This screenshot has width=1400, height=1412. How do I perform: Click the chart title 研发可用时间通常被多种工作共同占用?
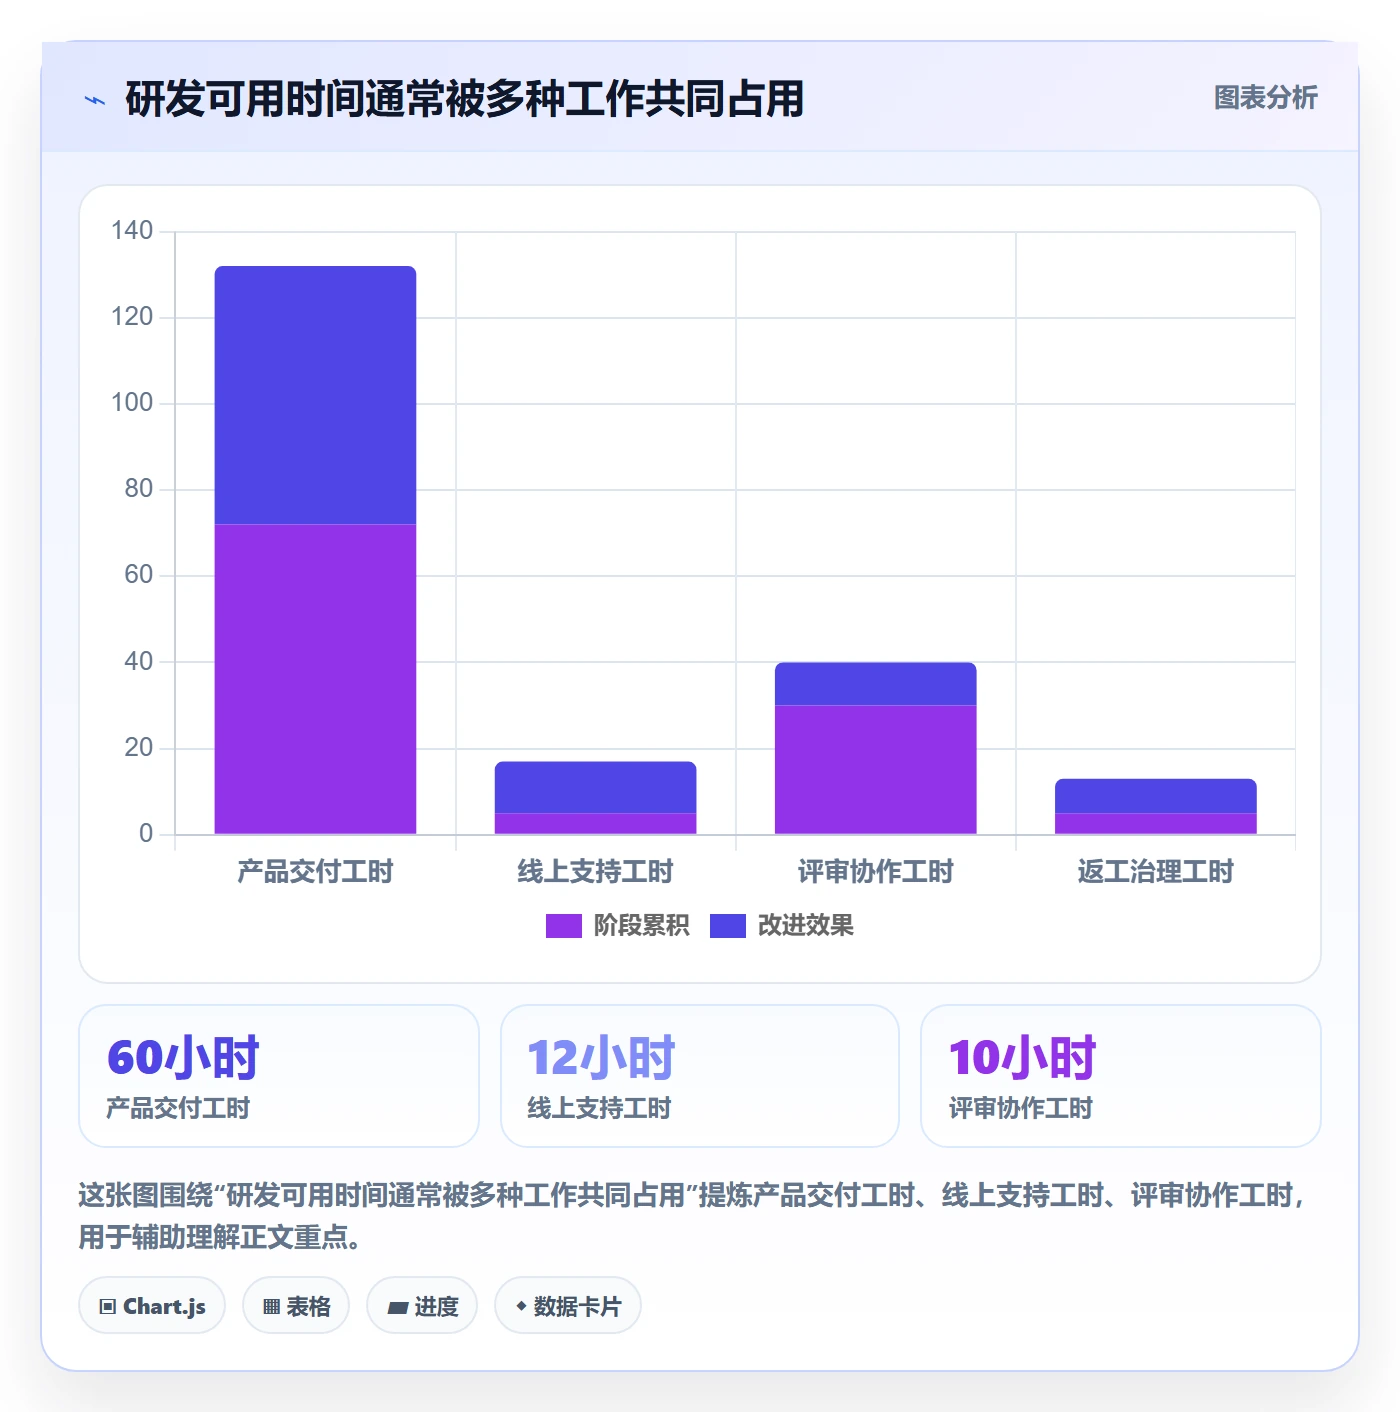click(x=465, y=99)
